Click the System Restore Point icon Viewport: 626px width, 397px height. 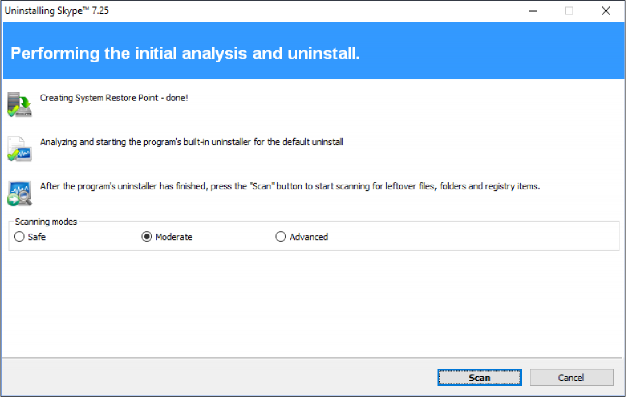19,105
